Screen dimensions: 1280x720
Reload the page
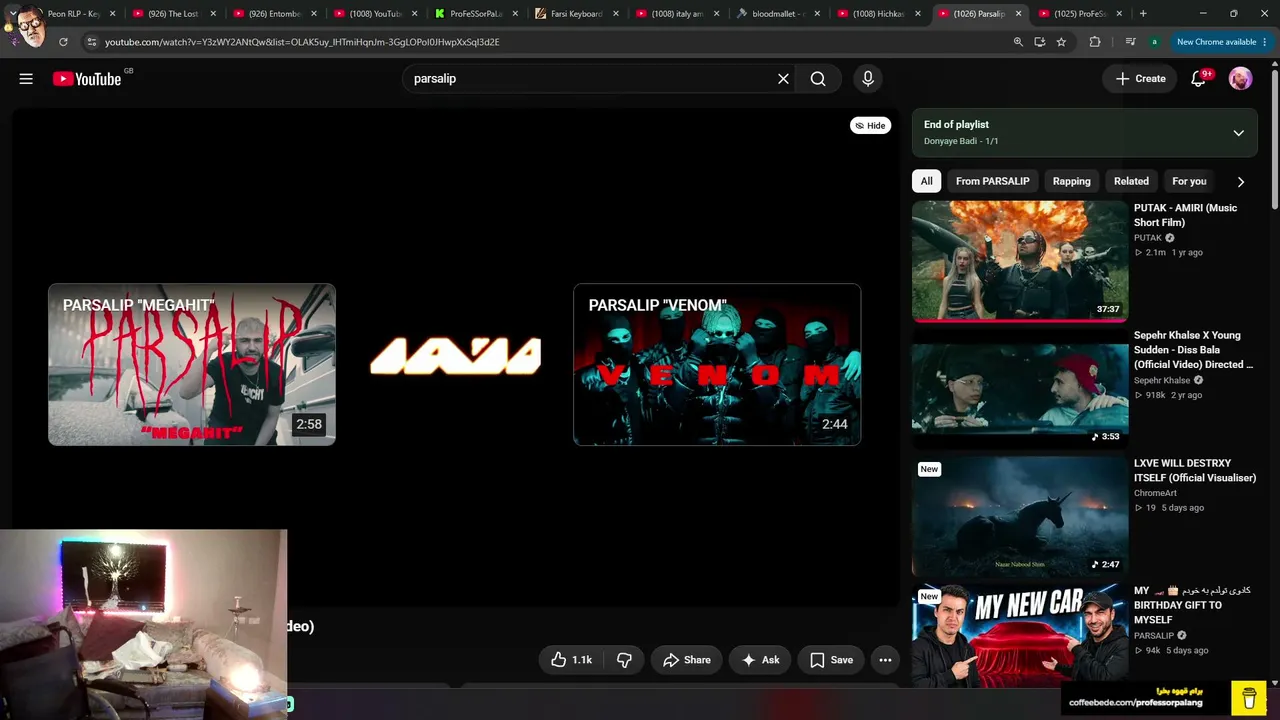click(63, 42)
